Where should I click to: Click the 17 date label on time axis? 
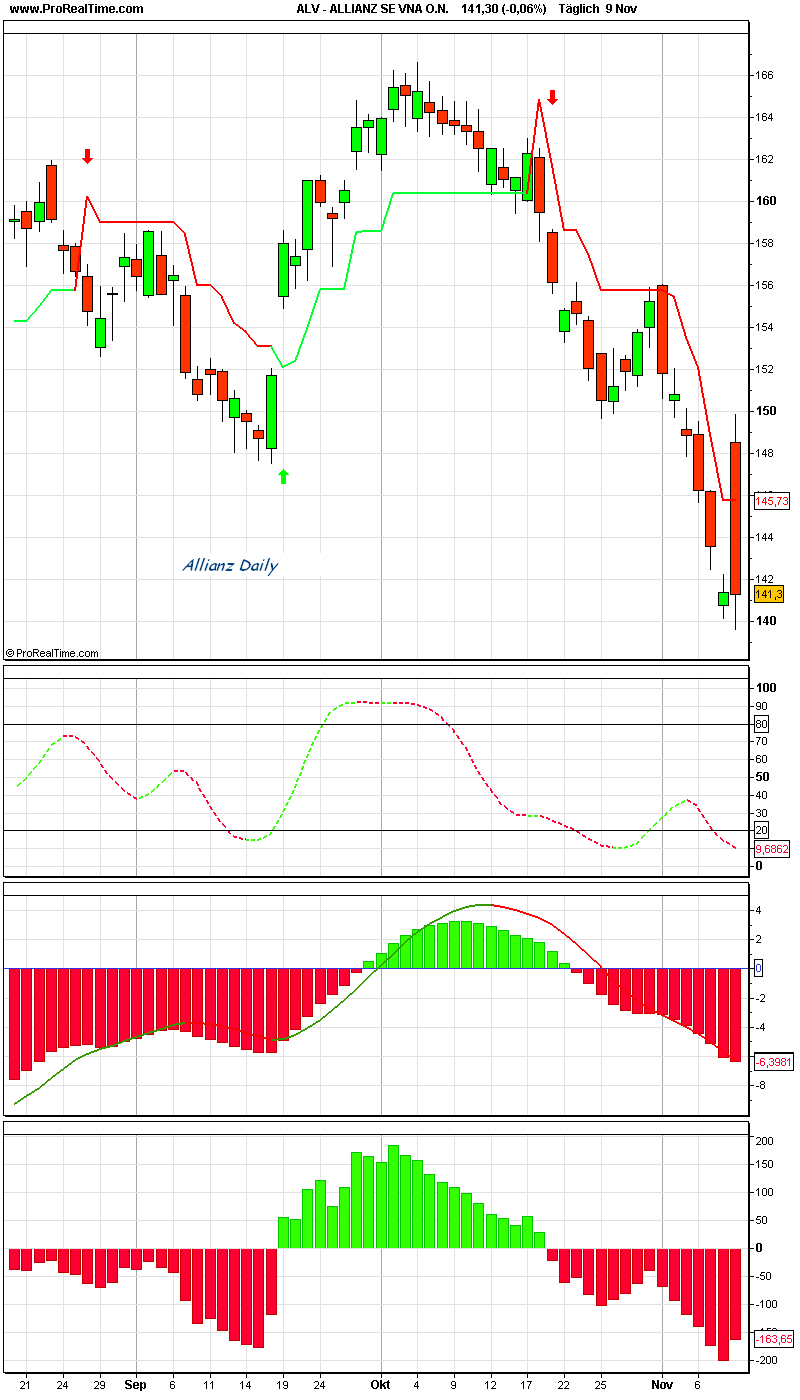527,1385
